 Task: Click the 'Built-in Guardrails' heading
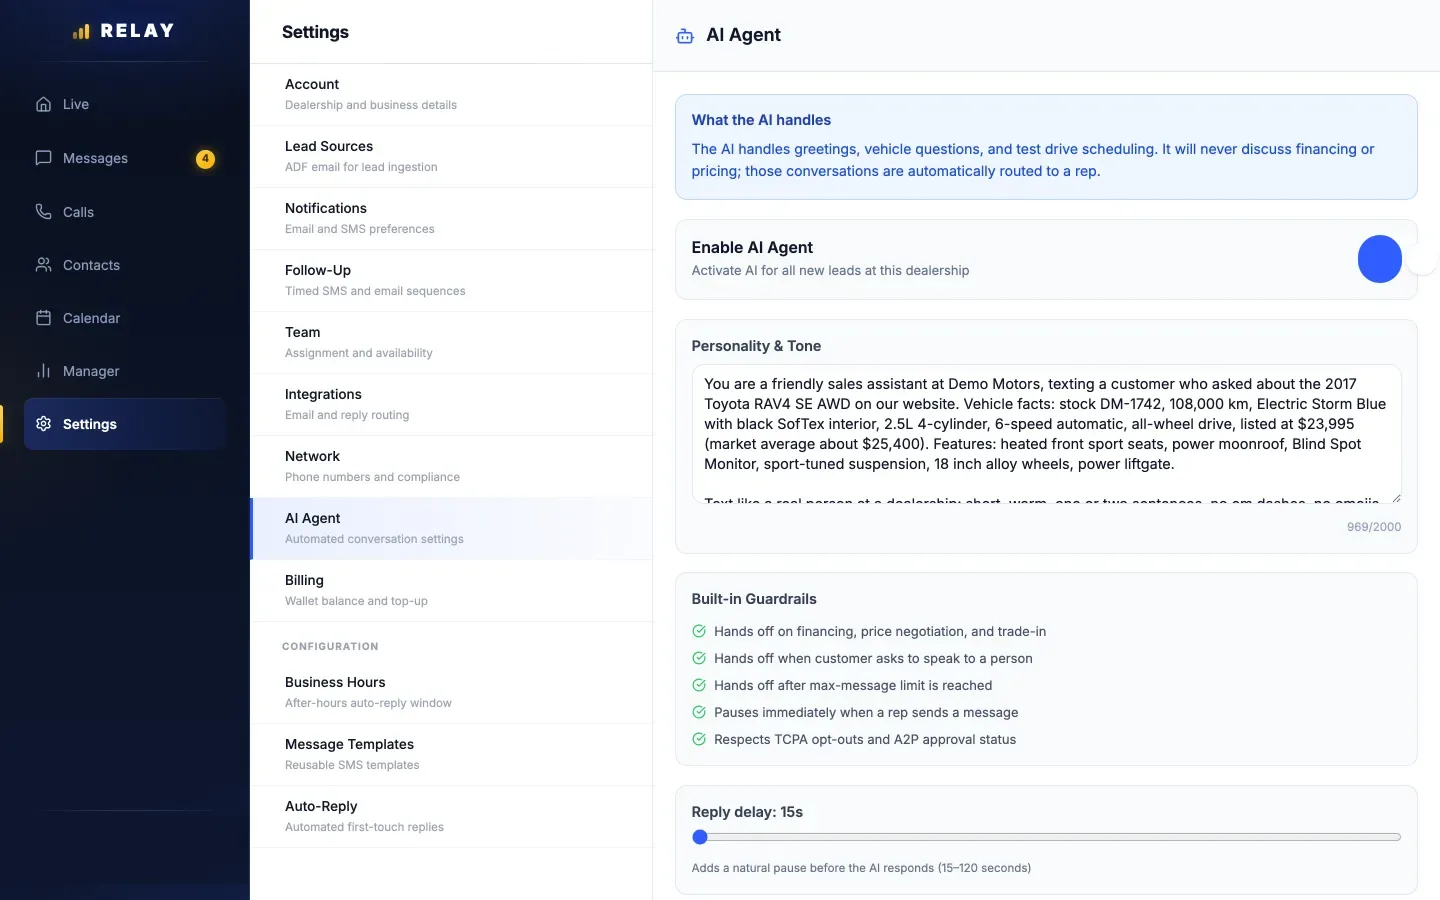pos(754,599)
